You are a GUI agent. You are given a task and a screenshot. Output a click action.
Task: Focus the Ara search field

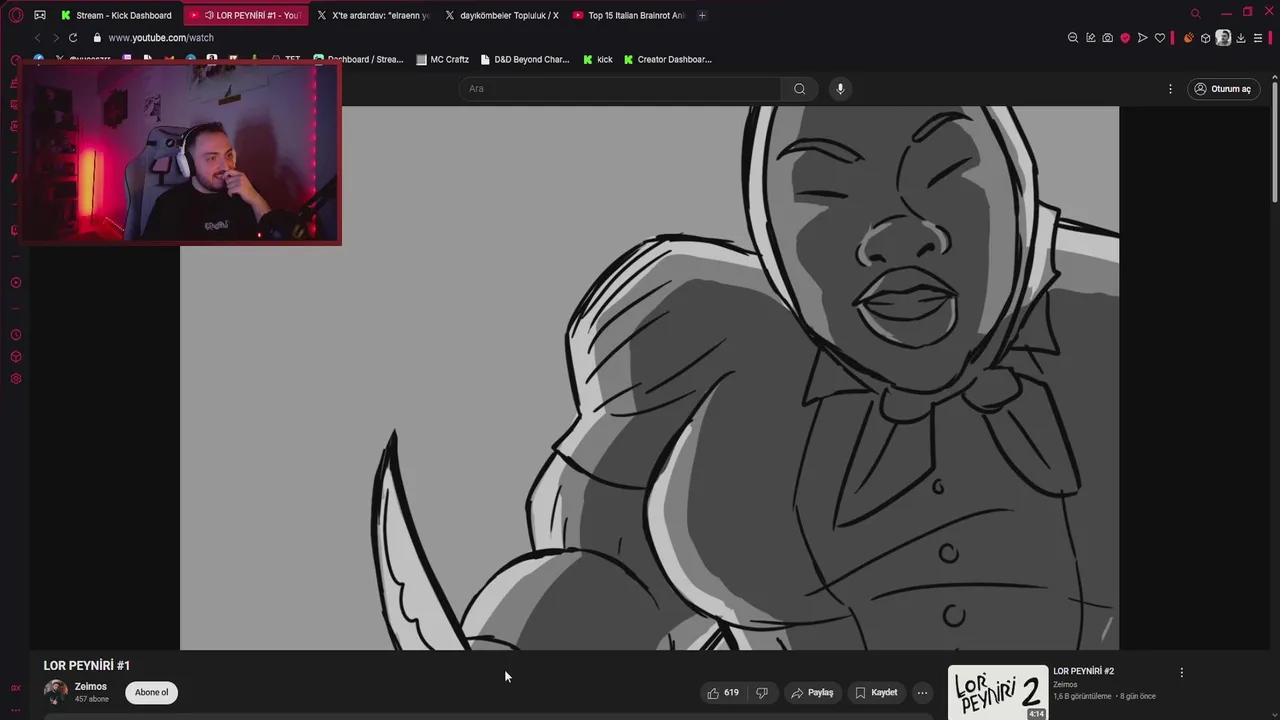click(x=620, y=89)
